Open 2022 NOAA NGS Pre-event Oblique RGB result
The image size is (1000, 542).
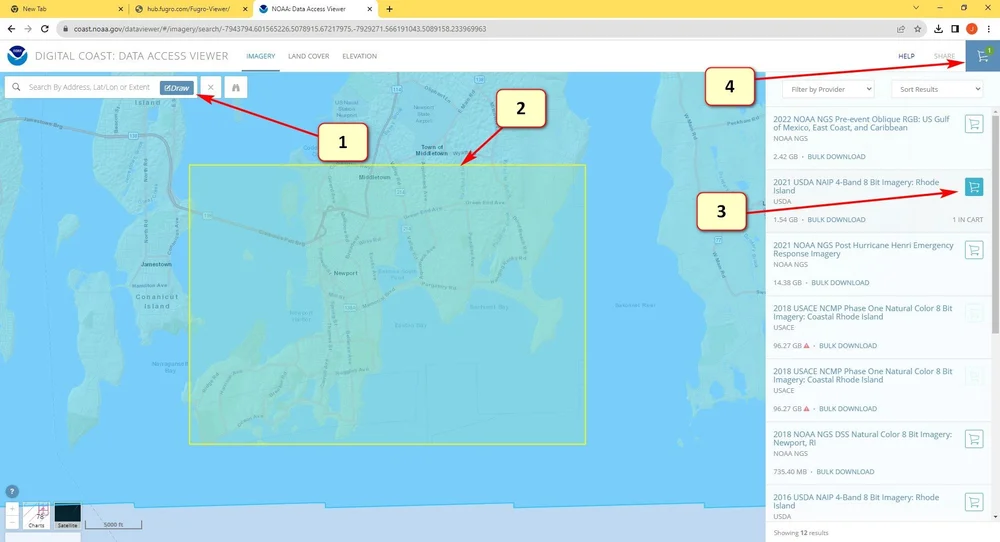861,123
